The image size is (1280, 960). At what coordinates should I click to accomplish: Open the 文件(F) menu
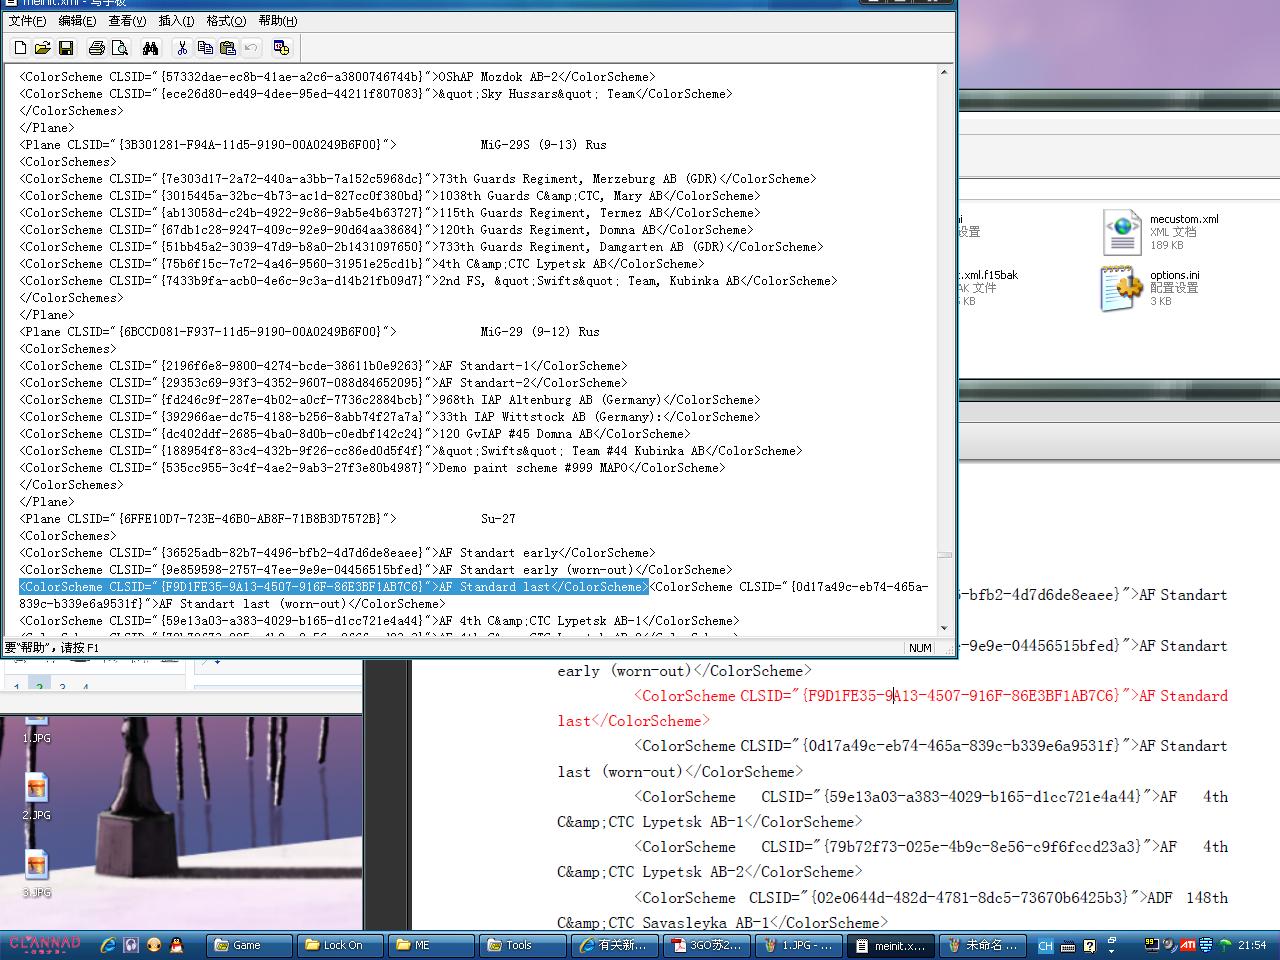(27, 20)
